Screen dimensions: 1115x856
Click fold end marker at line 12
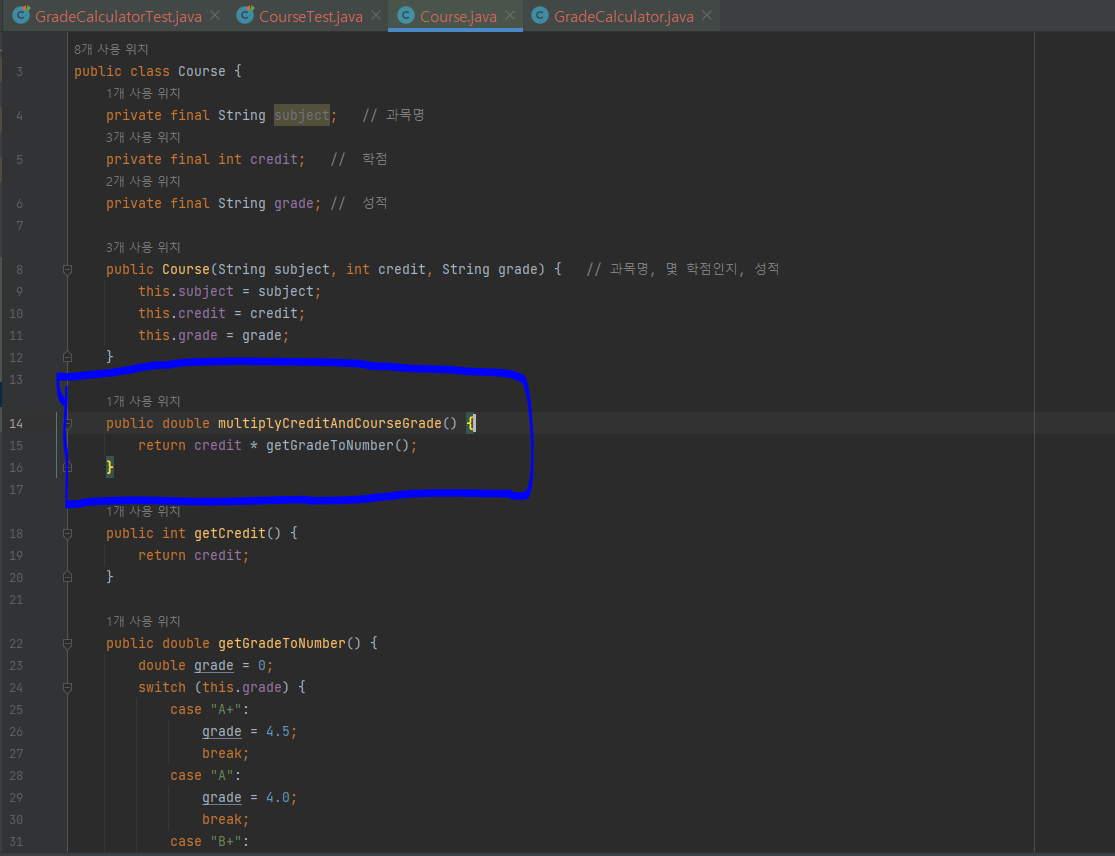click(67, 357)
